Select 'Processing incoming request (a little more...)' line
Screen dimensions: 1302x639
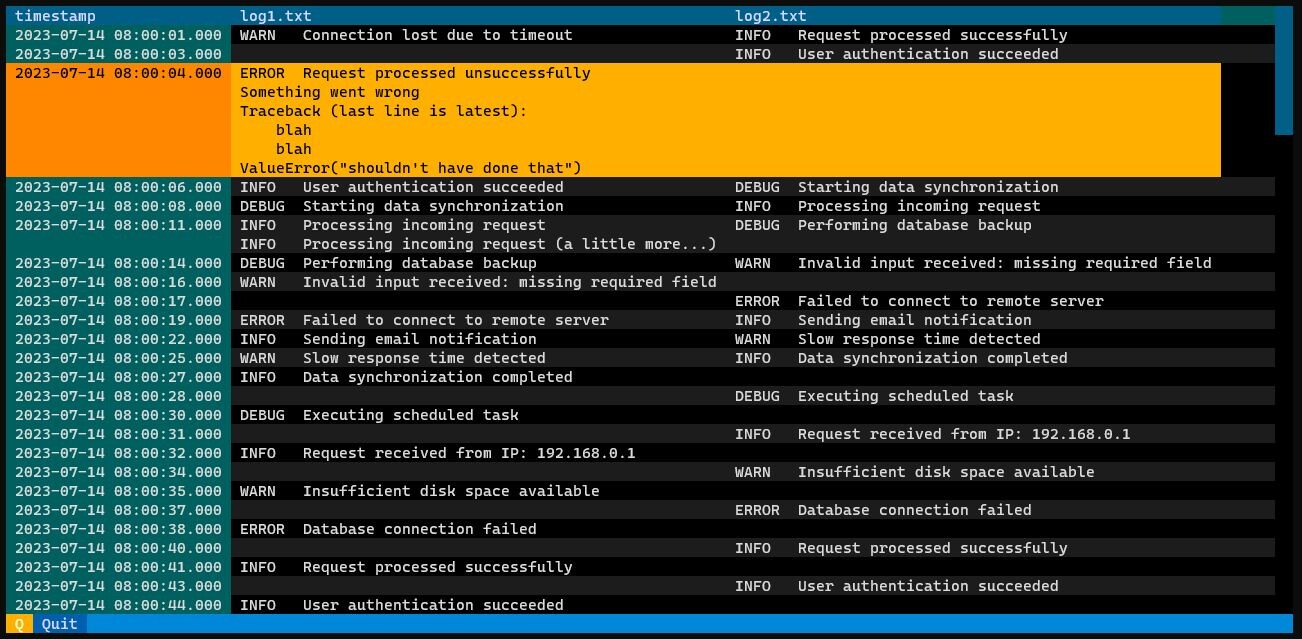509,244
